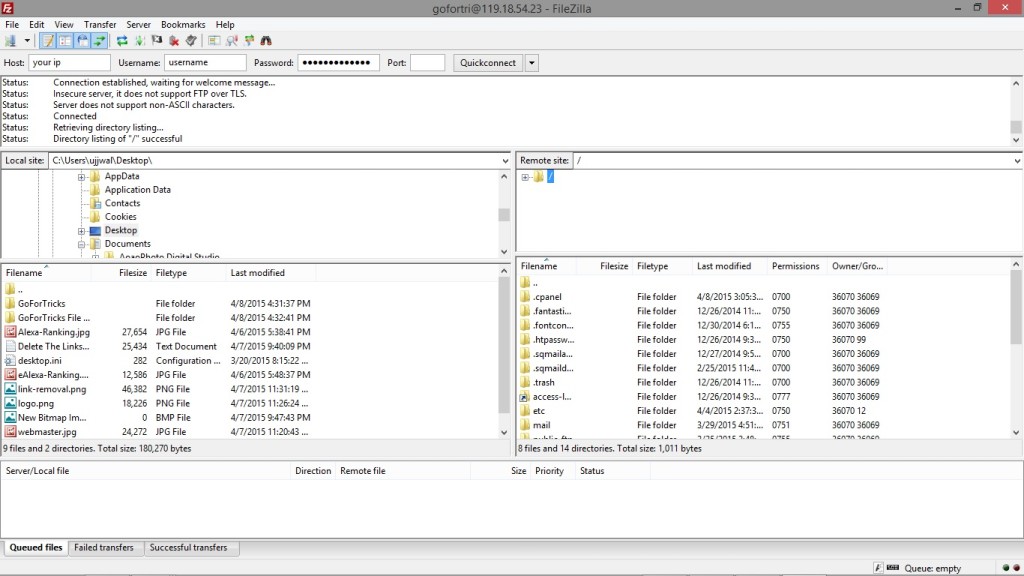Click the Port input field
This screenshot has width=1024, height=576.
[x=428, y=63]
